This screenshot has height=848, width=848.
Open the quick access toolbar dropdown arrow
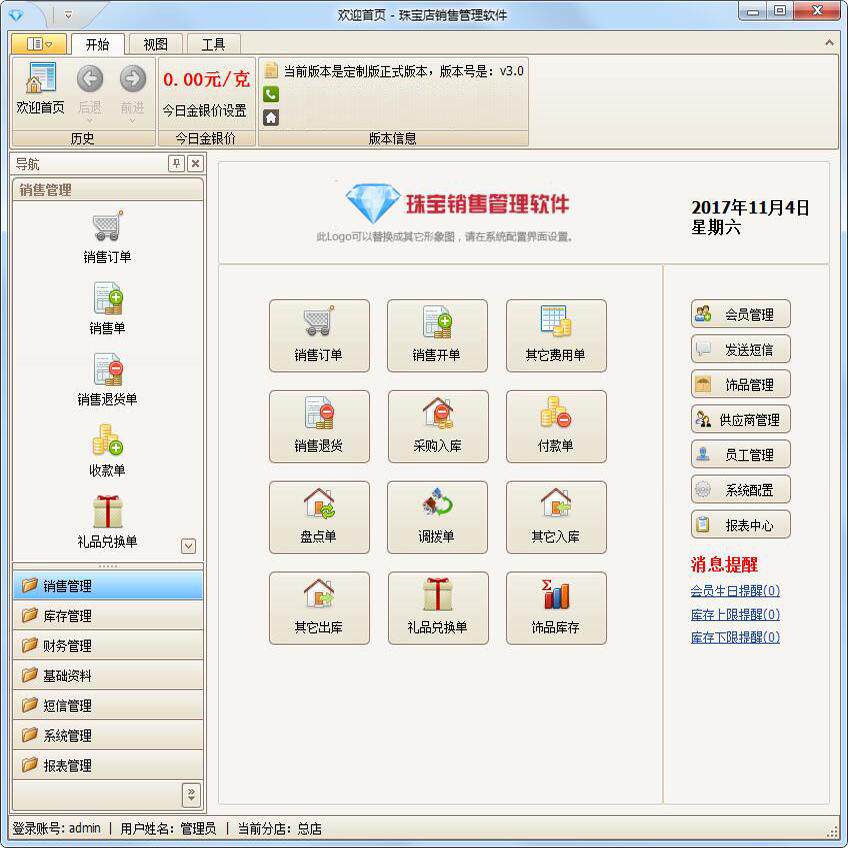tap(68, 15)
